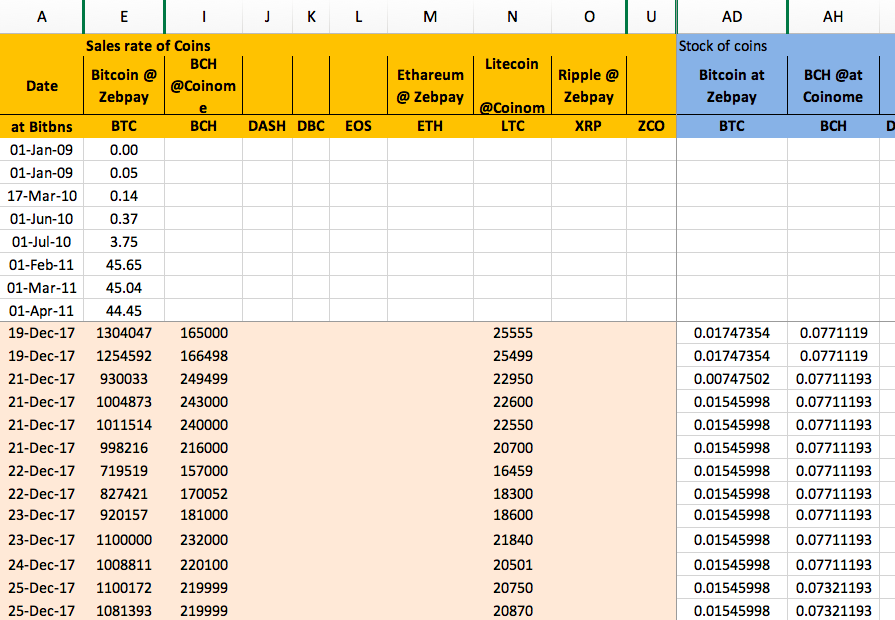The height and width of the screenshot is (620, 895).
Task: Select the 'Ripple @ Zebpay' header cell
Action: (x=589, y=86)
